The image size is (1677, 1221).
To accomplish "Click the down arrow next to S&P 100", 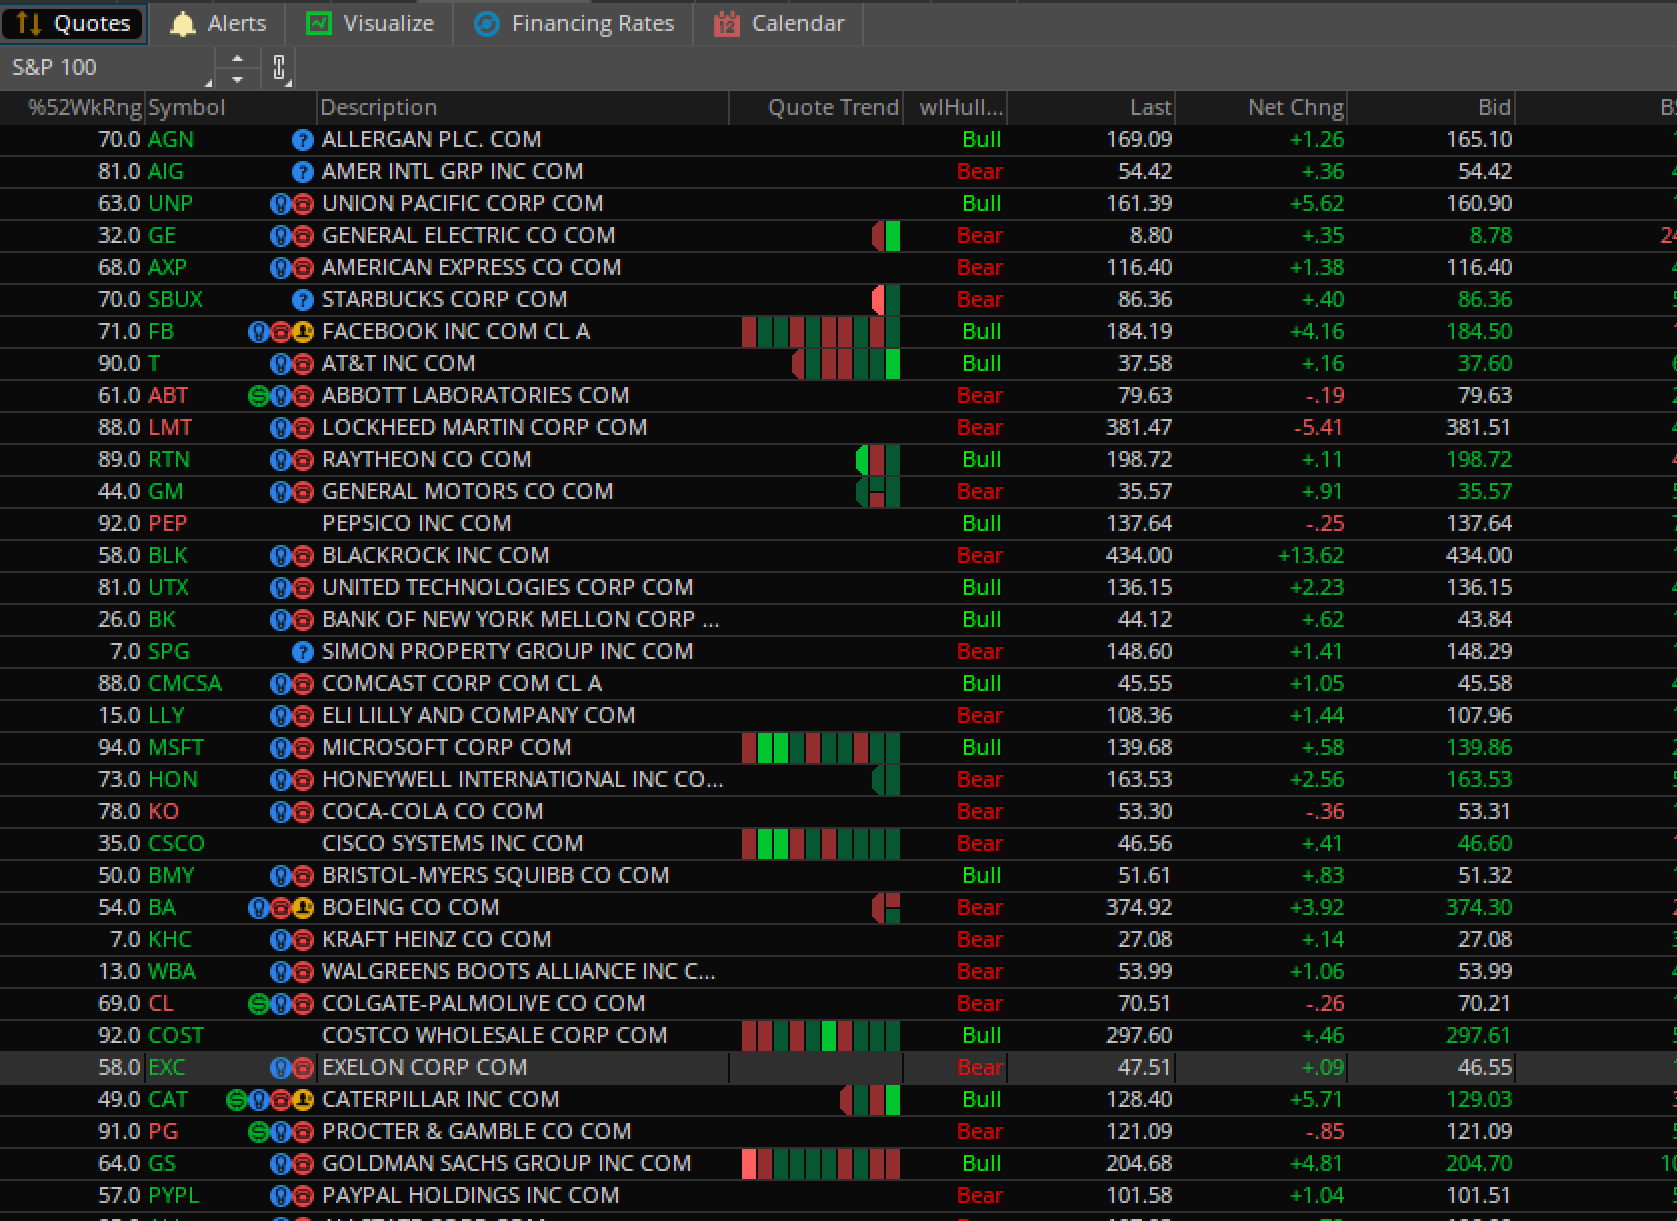I will 237,78.
